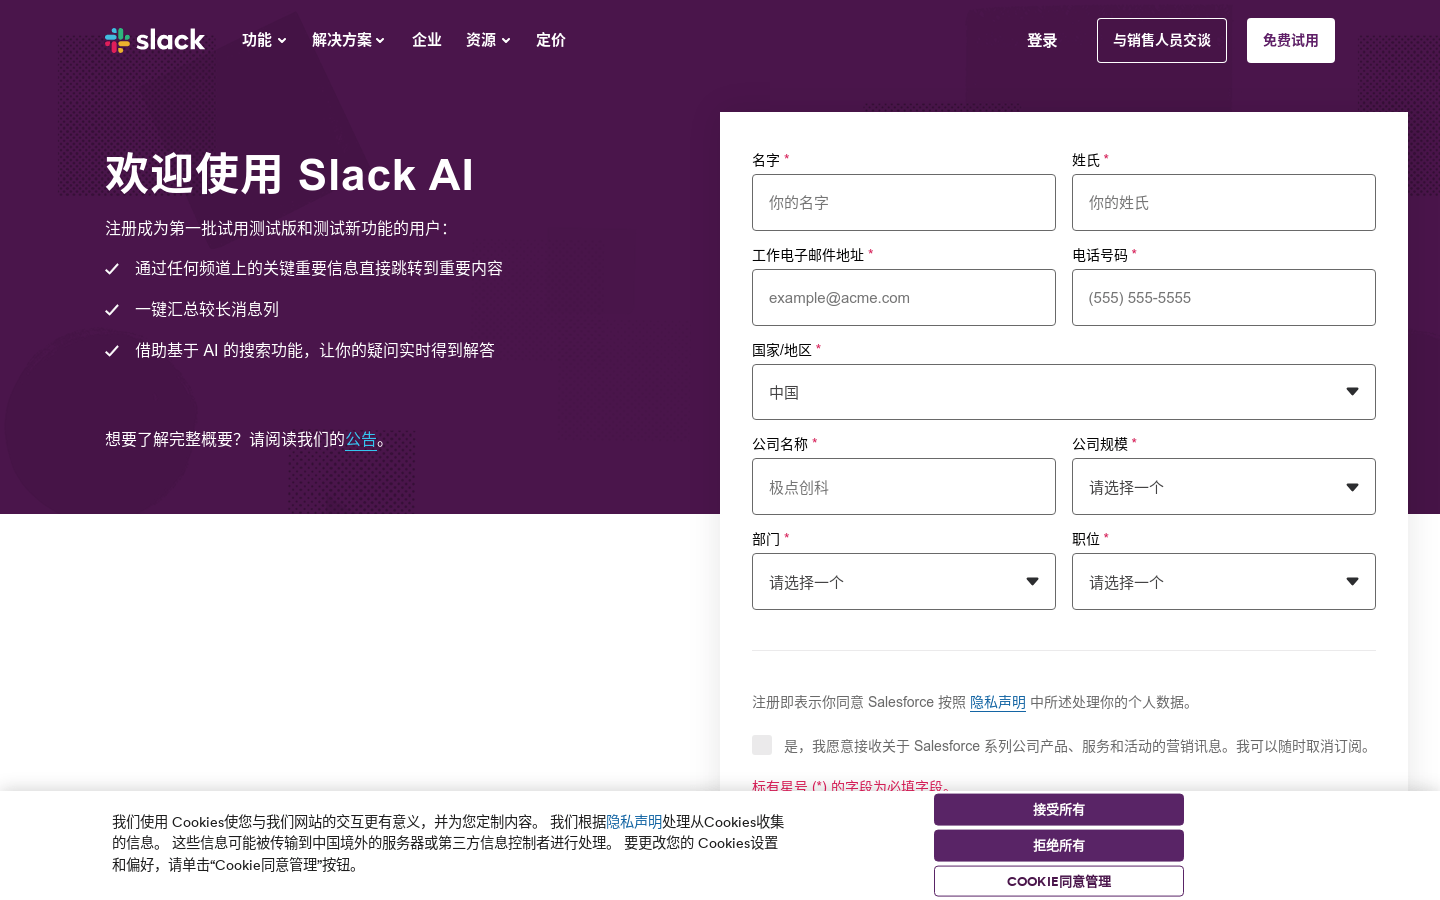Screen dimensions: 1440x900
Task: Click the Slack logo
Action: click(155, 40)
